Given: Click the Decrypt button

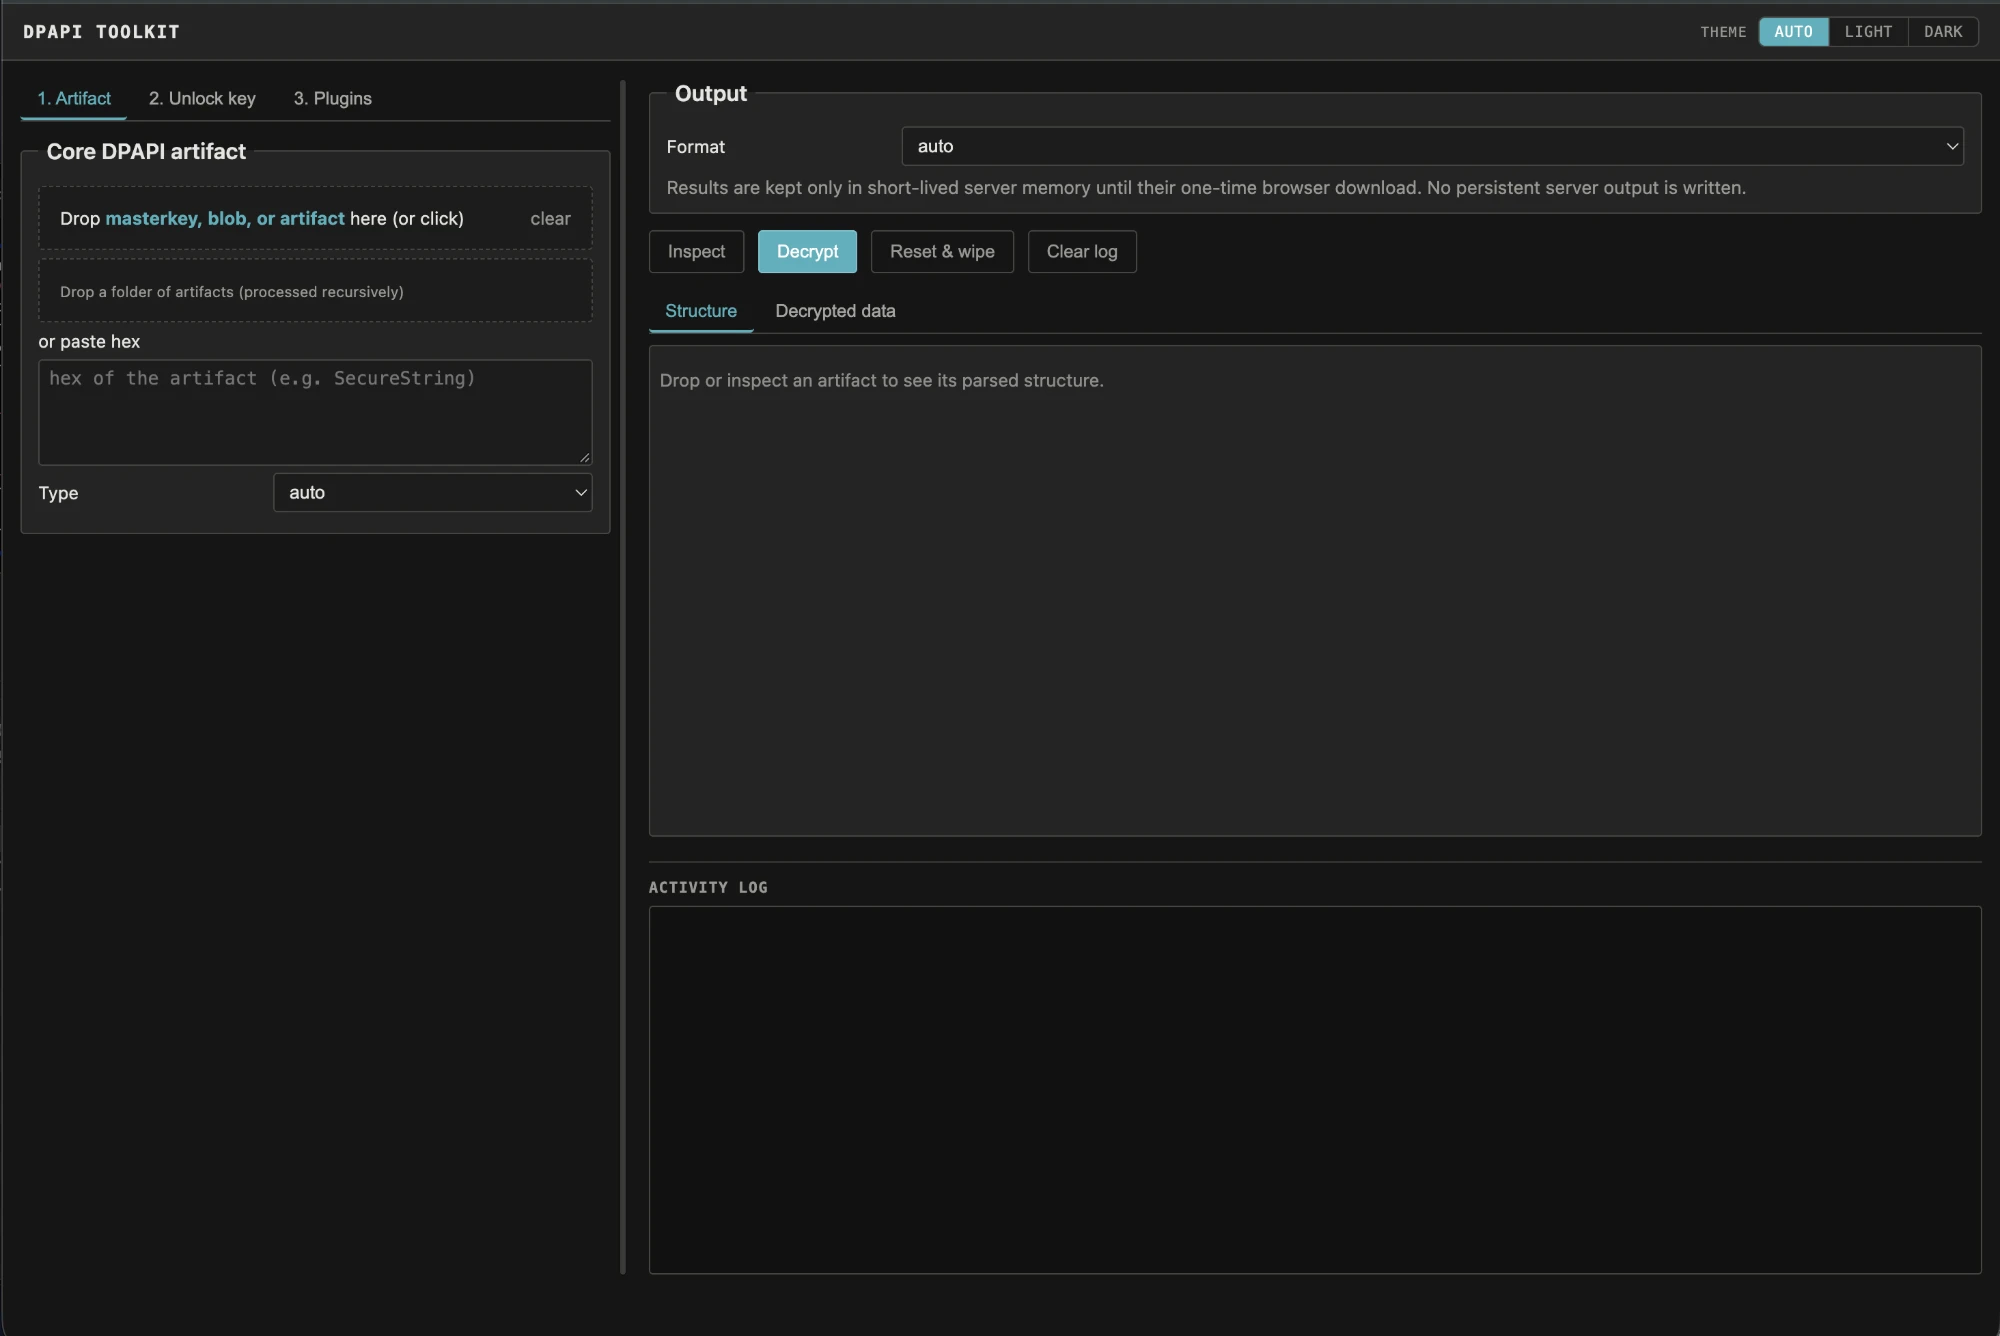Looking at the screenshot, I should click(807, 251).
